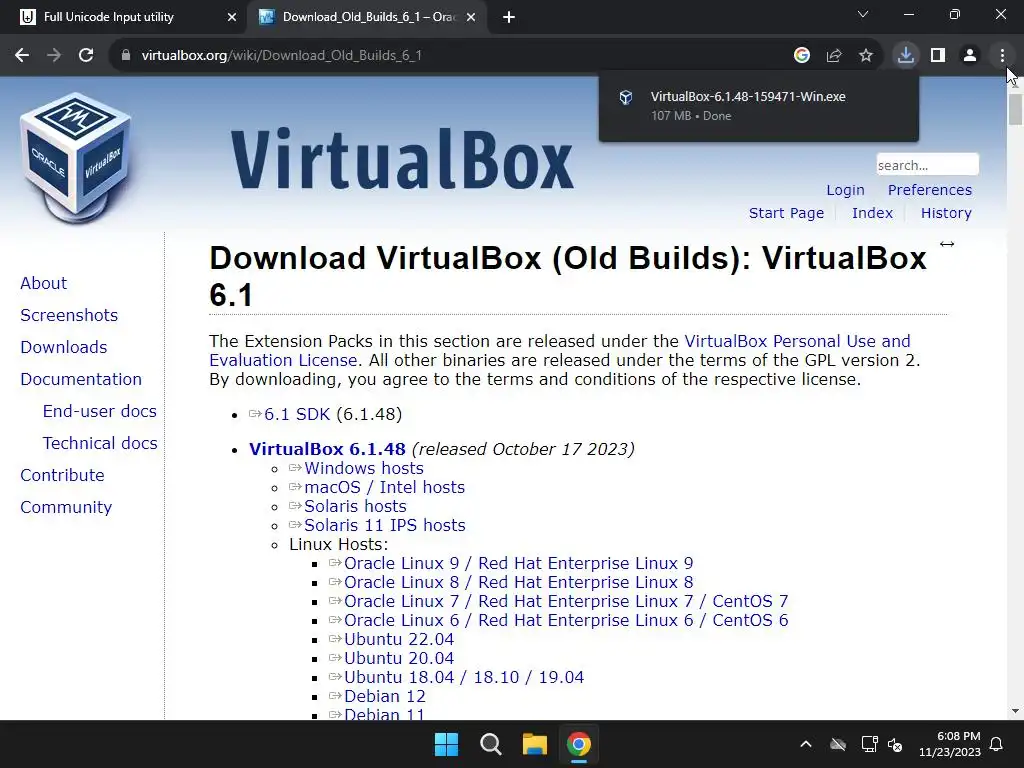Bookmark this page with the star
The image size is (1024, 768).
point(866,56)
